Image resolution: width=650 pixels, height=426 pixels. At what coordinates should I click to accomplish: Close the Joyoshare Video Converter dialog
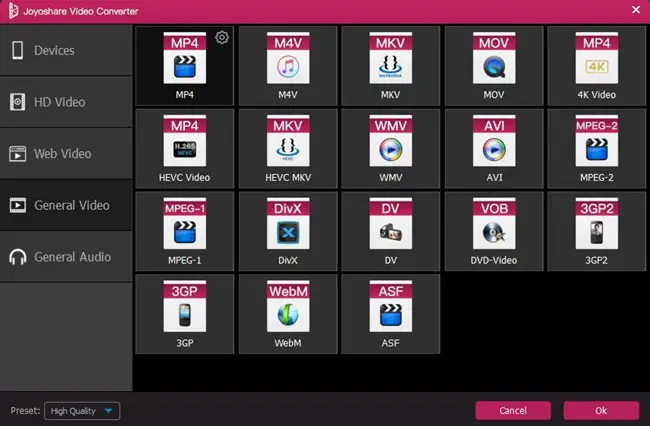tap(636, 10)
